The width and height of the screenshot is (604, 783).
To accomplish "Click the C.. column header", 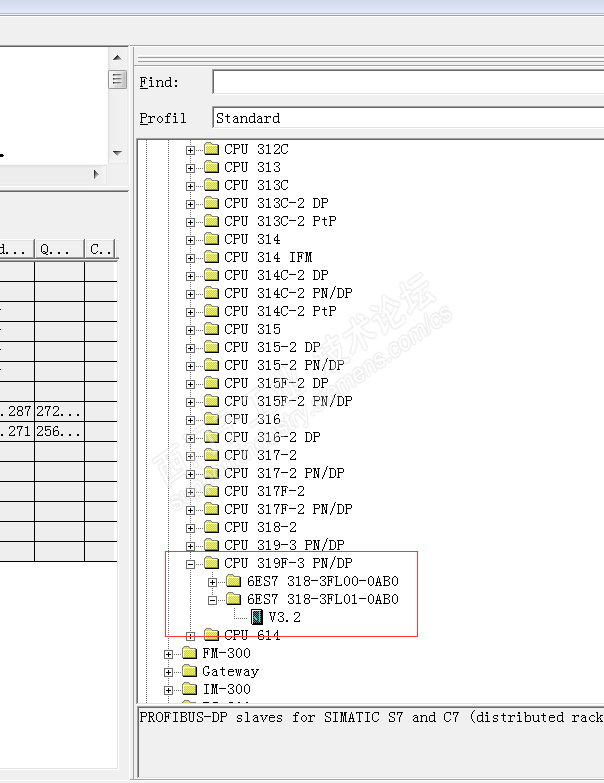I will [x=100, y=249].
